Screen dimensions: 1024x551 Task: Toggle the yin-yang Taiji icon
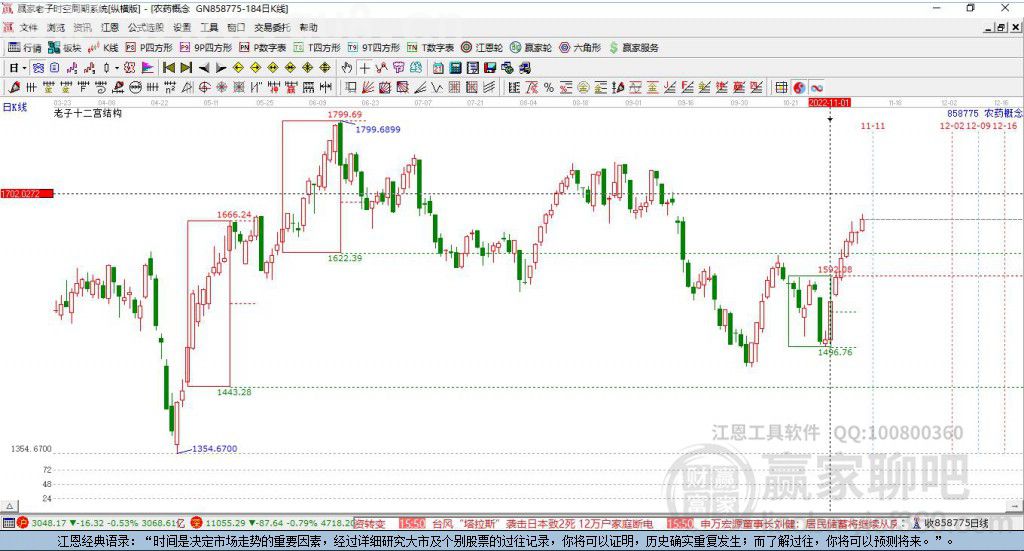coord(799,87)
